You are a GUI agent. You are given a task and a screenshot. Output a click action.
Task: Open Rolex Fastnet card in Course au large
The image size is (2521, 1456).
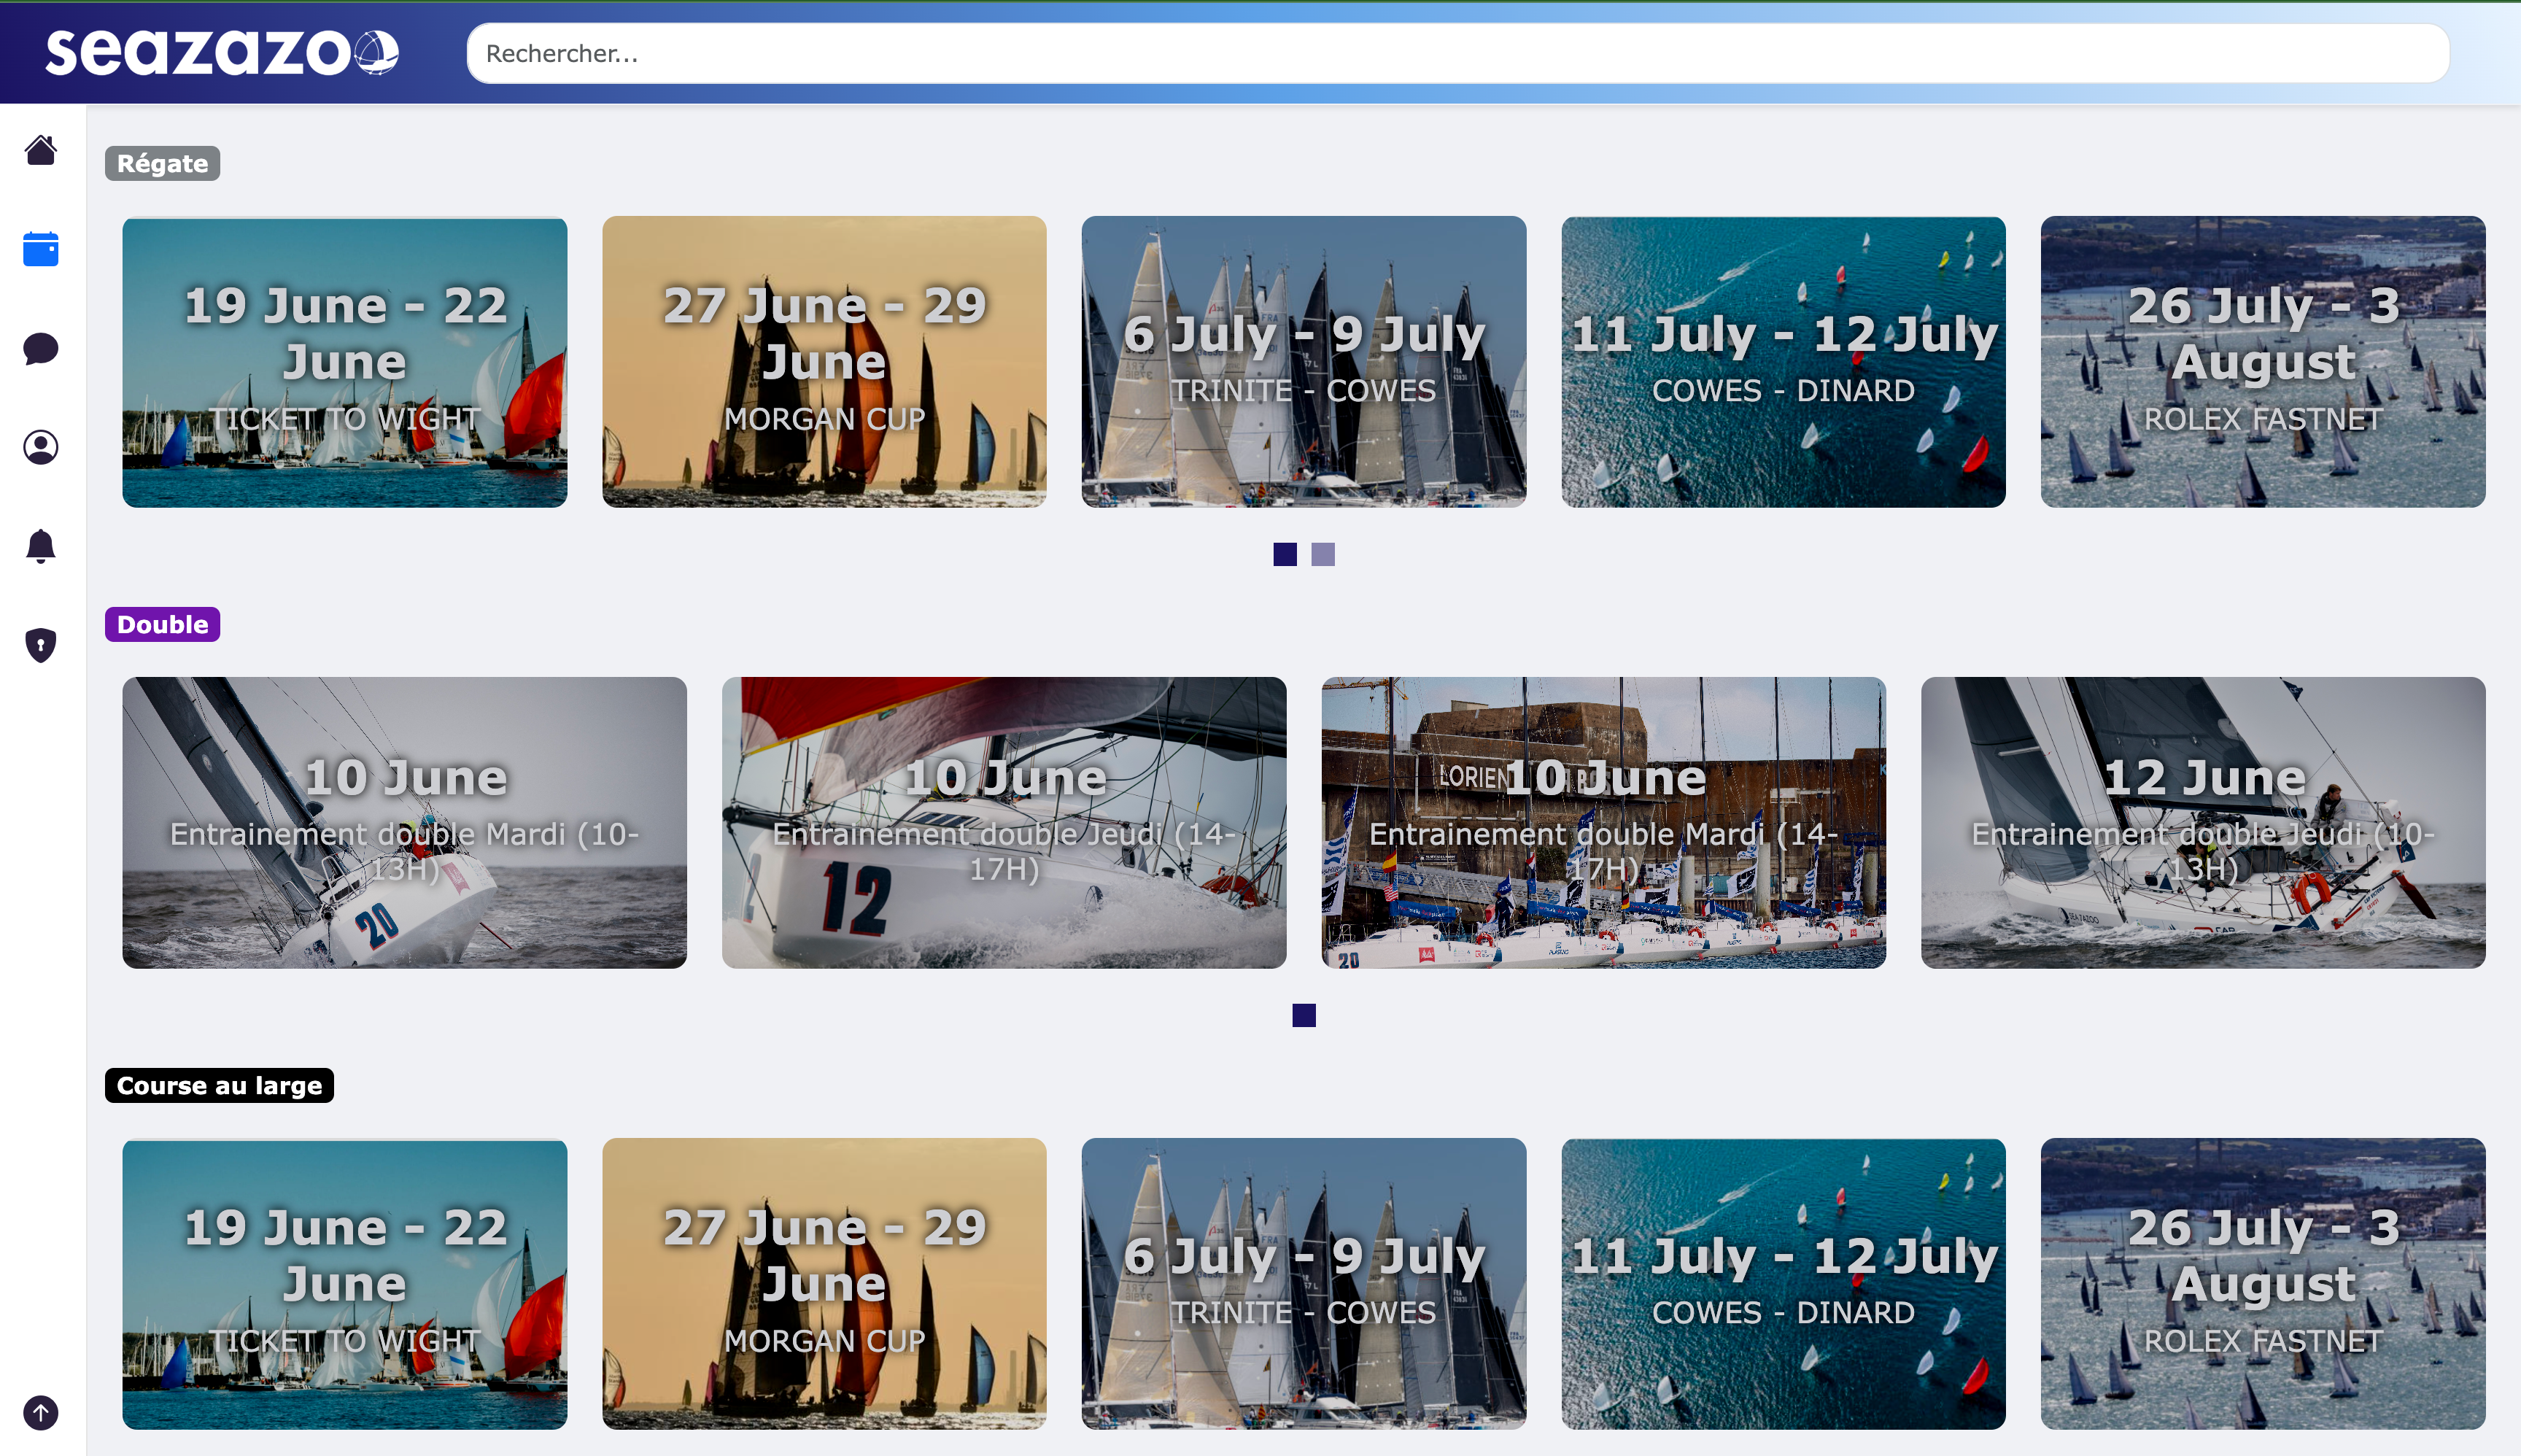coord(2262,1283)
